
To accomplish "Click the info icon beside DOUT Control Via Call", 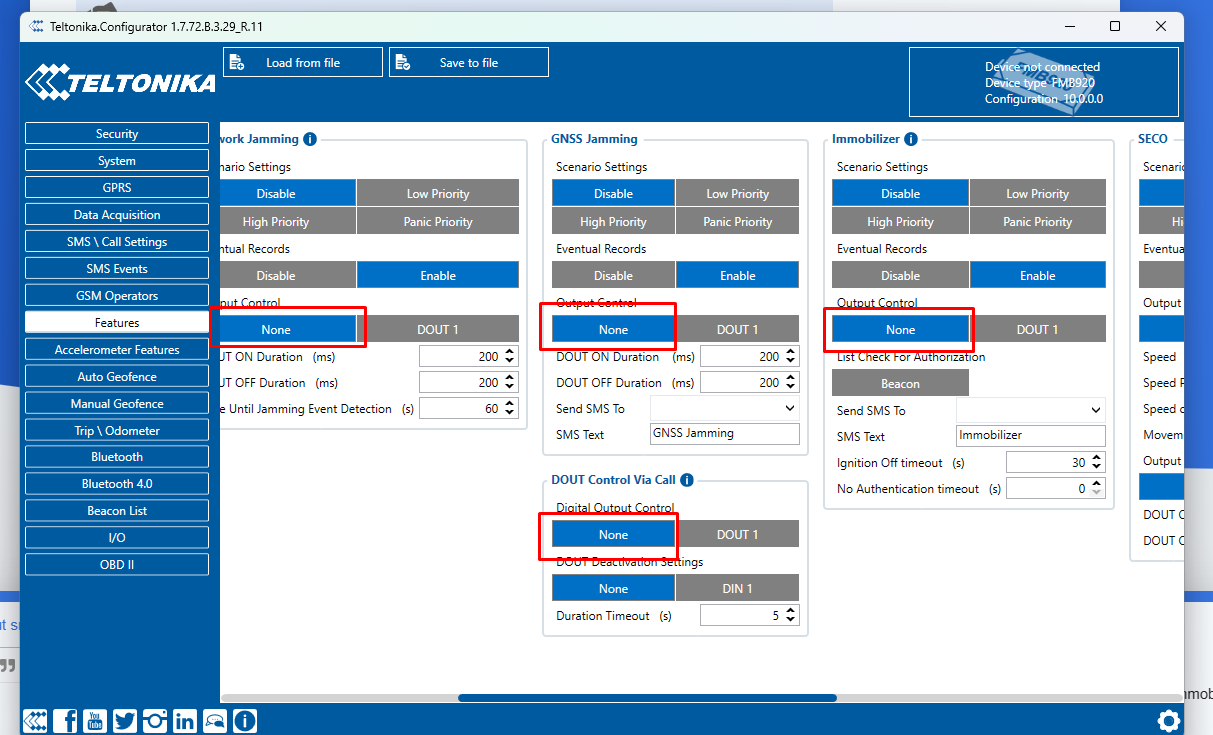I will (x=687, y=480).
